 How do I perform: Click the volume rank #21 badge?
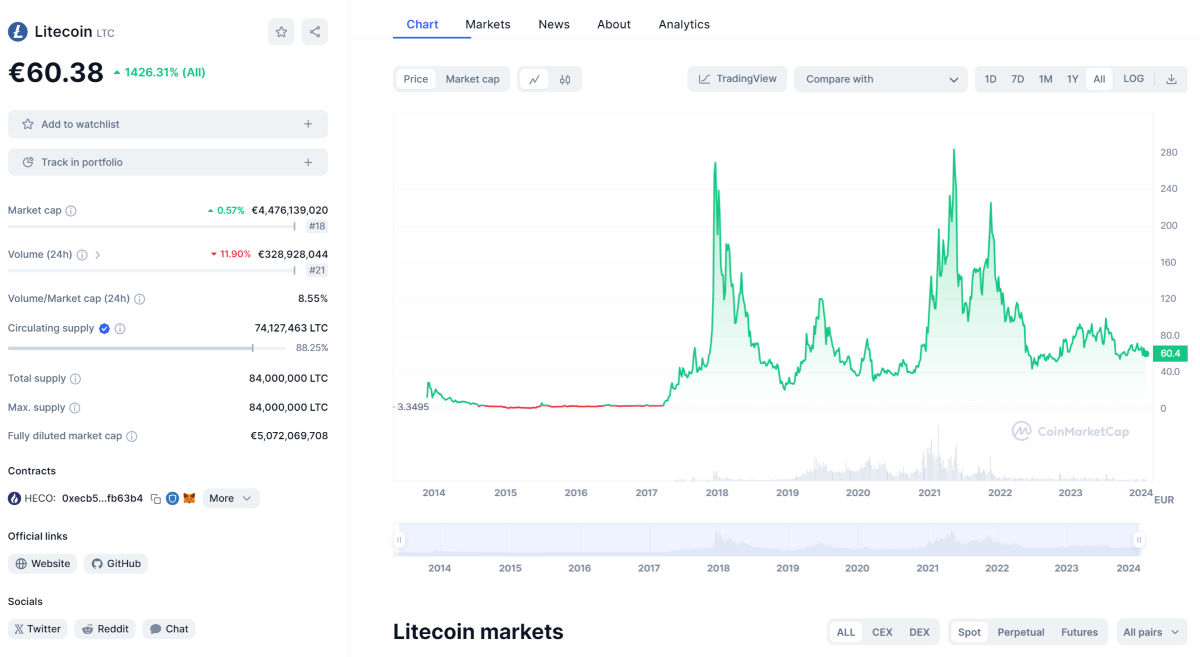317,270
